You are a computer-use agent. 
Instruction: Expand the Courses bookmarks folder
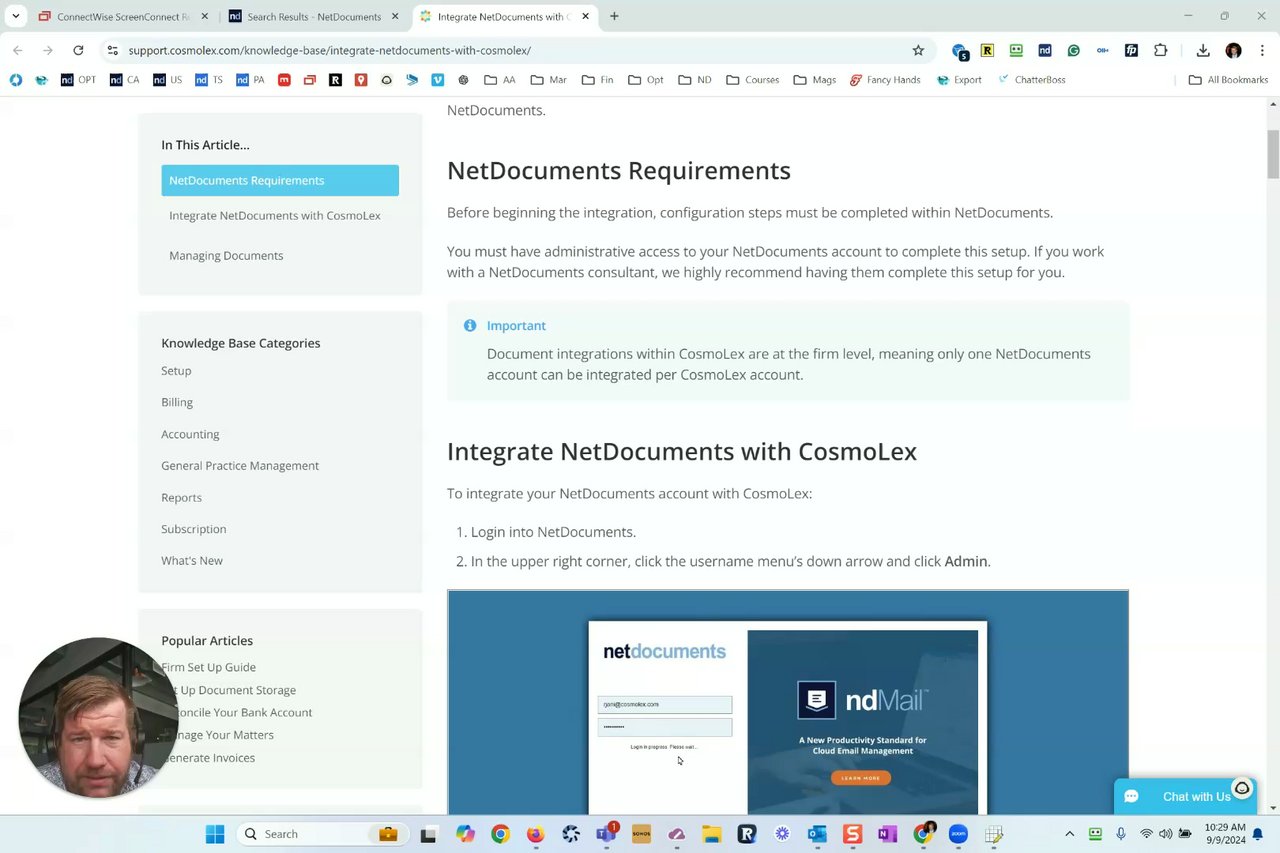[753, 80]
